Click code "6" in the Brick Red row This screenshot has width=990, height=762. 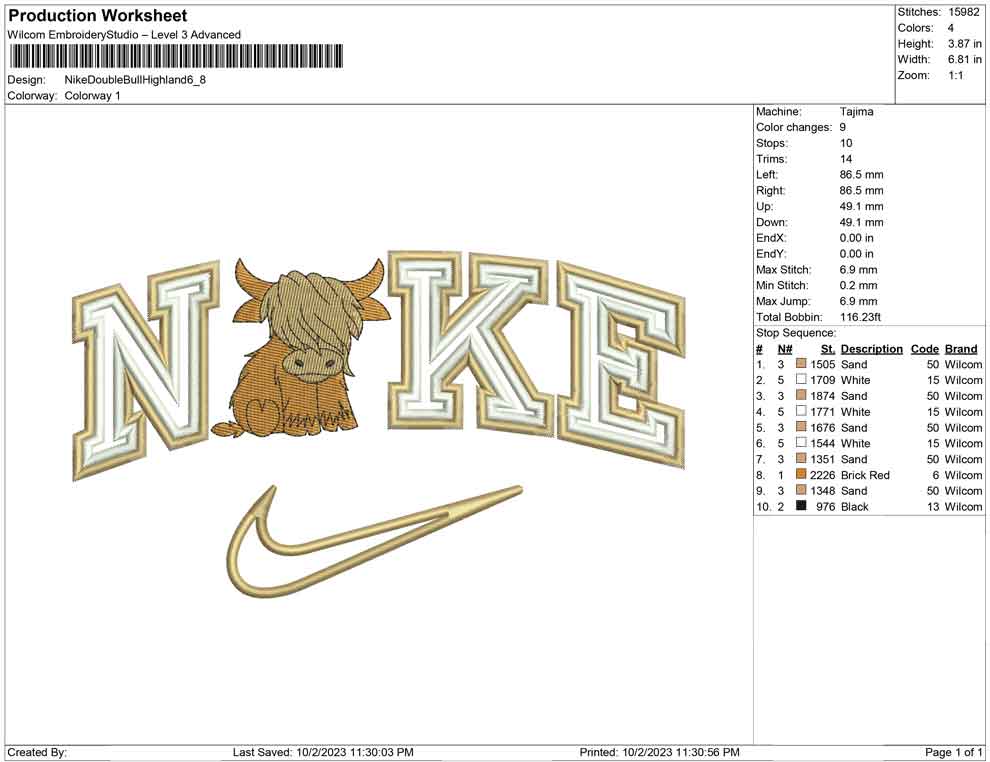click(935, 475)
